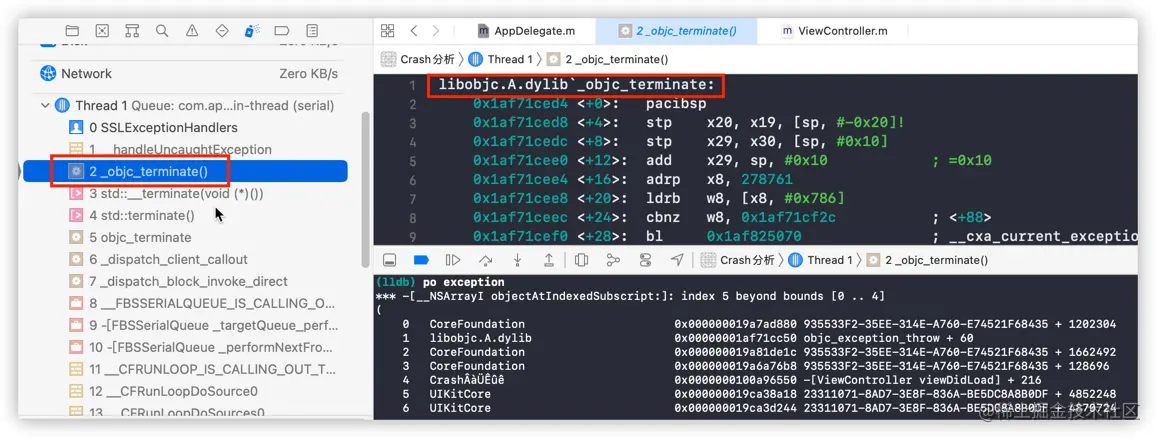1156x438 pixels.
Task: Toggle the blue breakpoints activation button
Action: pos(421,260)
